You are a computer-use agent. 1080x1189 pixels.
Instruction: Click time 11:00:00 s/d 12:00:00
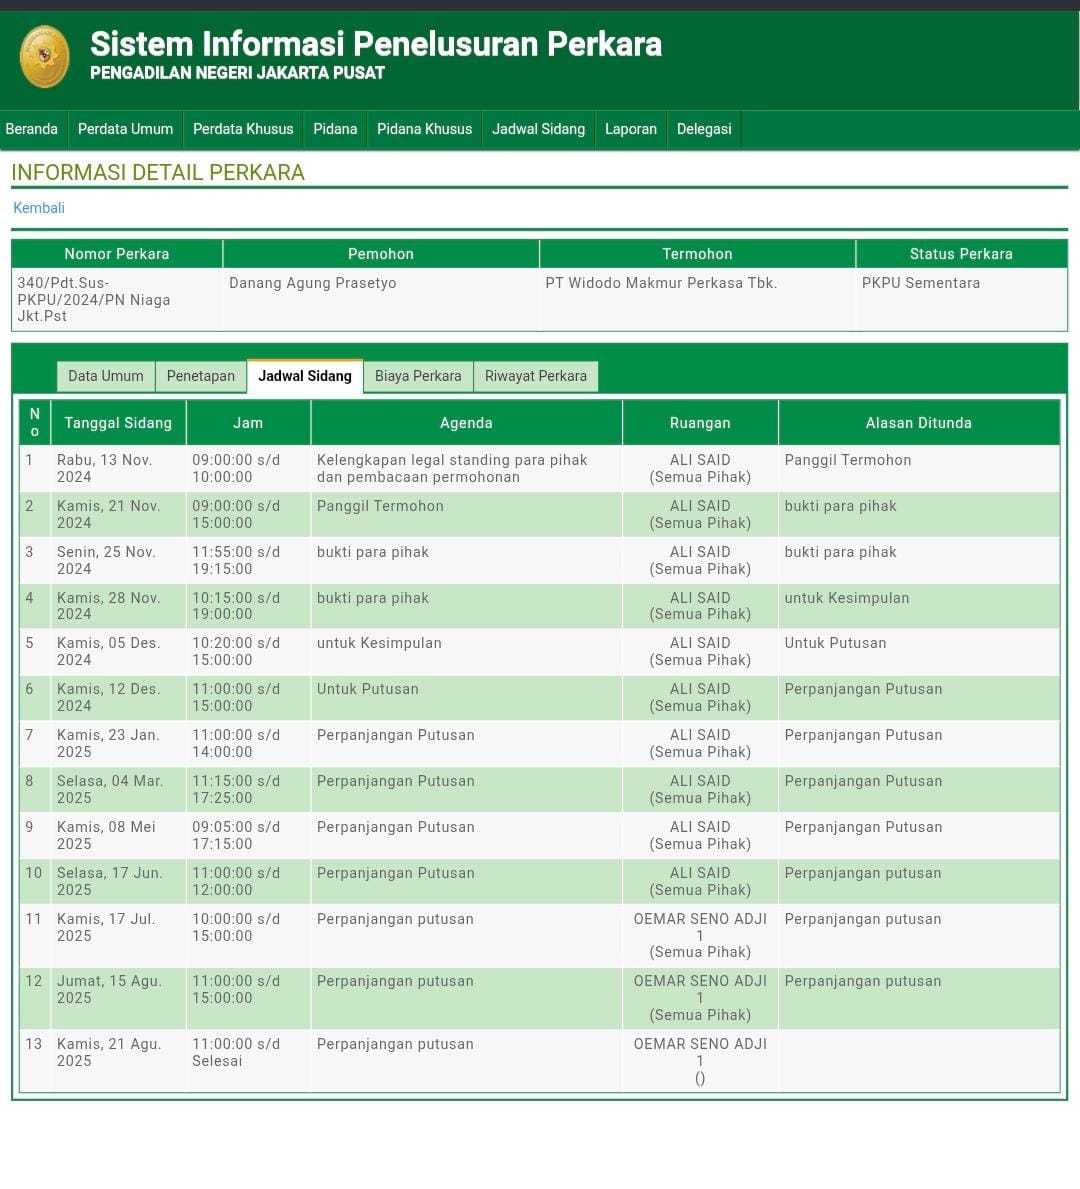coord(236,881)
